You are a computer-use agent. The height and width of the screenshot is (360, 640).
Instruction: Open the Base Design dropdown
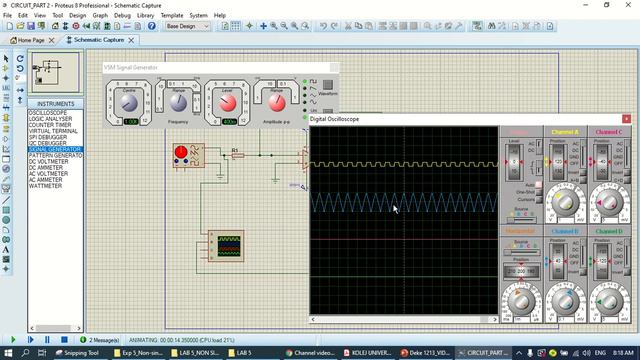pos(187,26)
